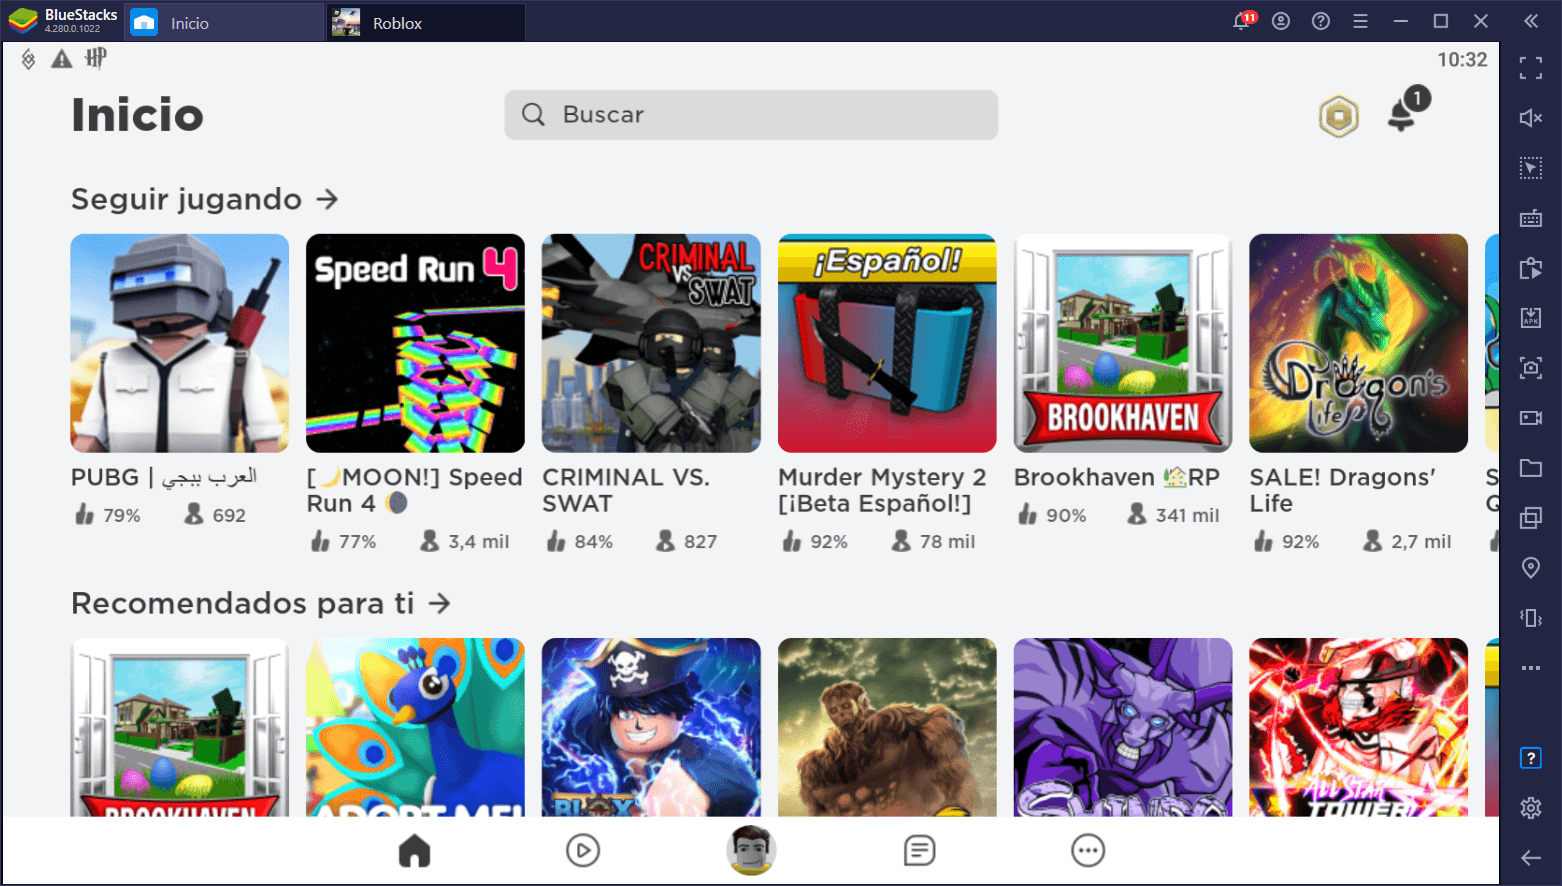Open the BlueStacks settings gear
The image size is (1562, 886).
[x=1531, y=808]
